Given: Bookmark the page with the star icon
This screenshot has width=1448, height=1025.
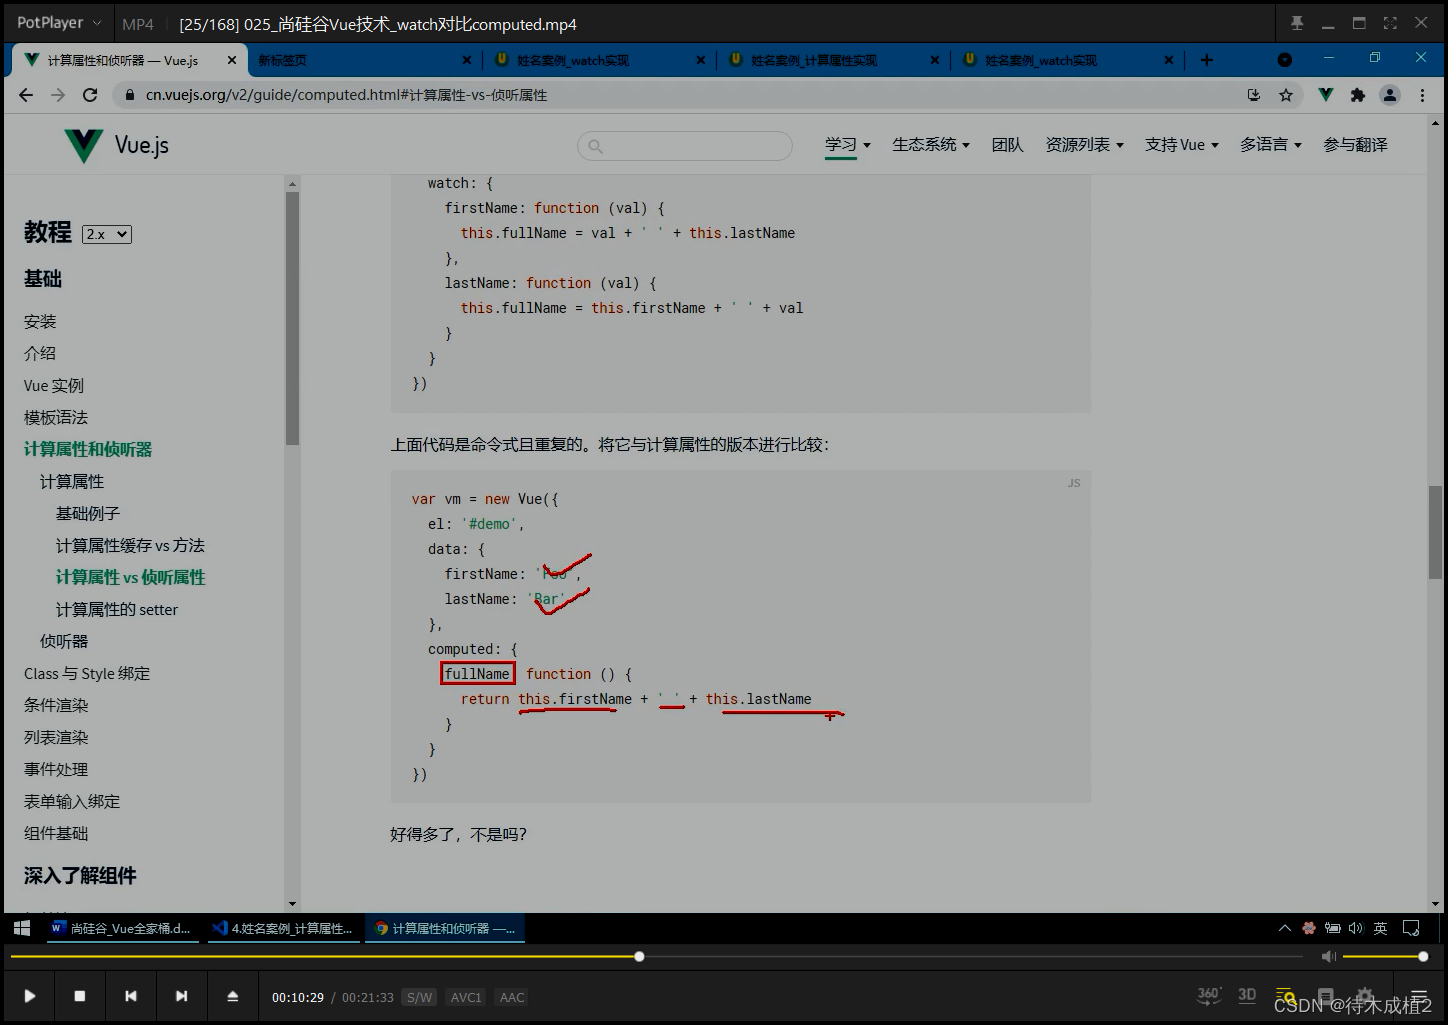Looking at the screenshot, I should pos(1286,95).
